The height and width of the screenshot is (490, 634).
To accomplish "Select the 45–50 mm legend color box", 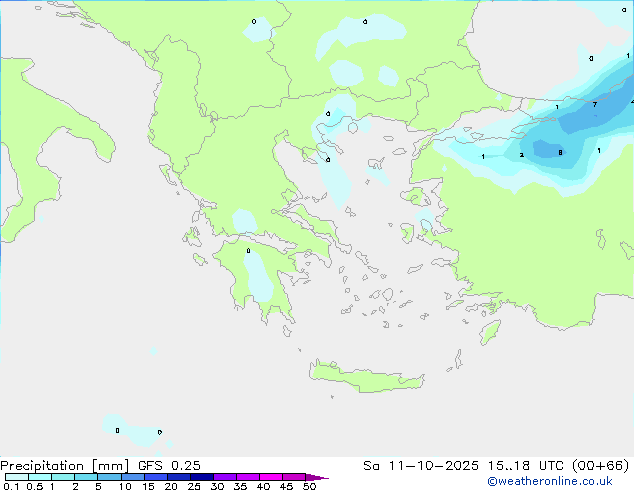I will click(294, 477).
